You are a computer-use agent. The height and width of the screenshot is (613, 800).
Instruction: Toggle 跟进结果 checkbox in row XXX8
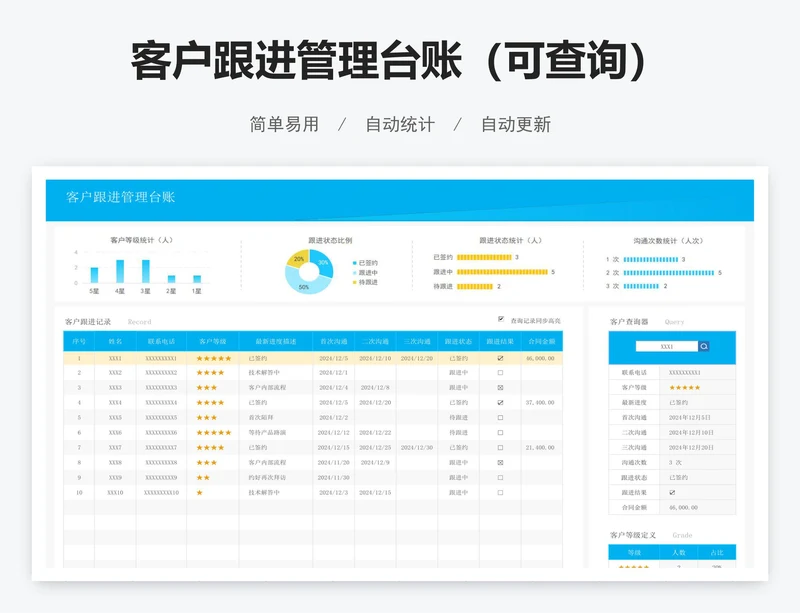tap(500, 462)
